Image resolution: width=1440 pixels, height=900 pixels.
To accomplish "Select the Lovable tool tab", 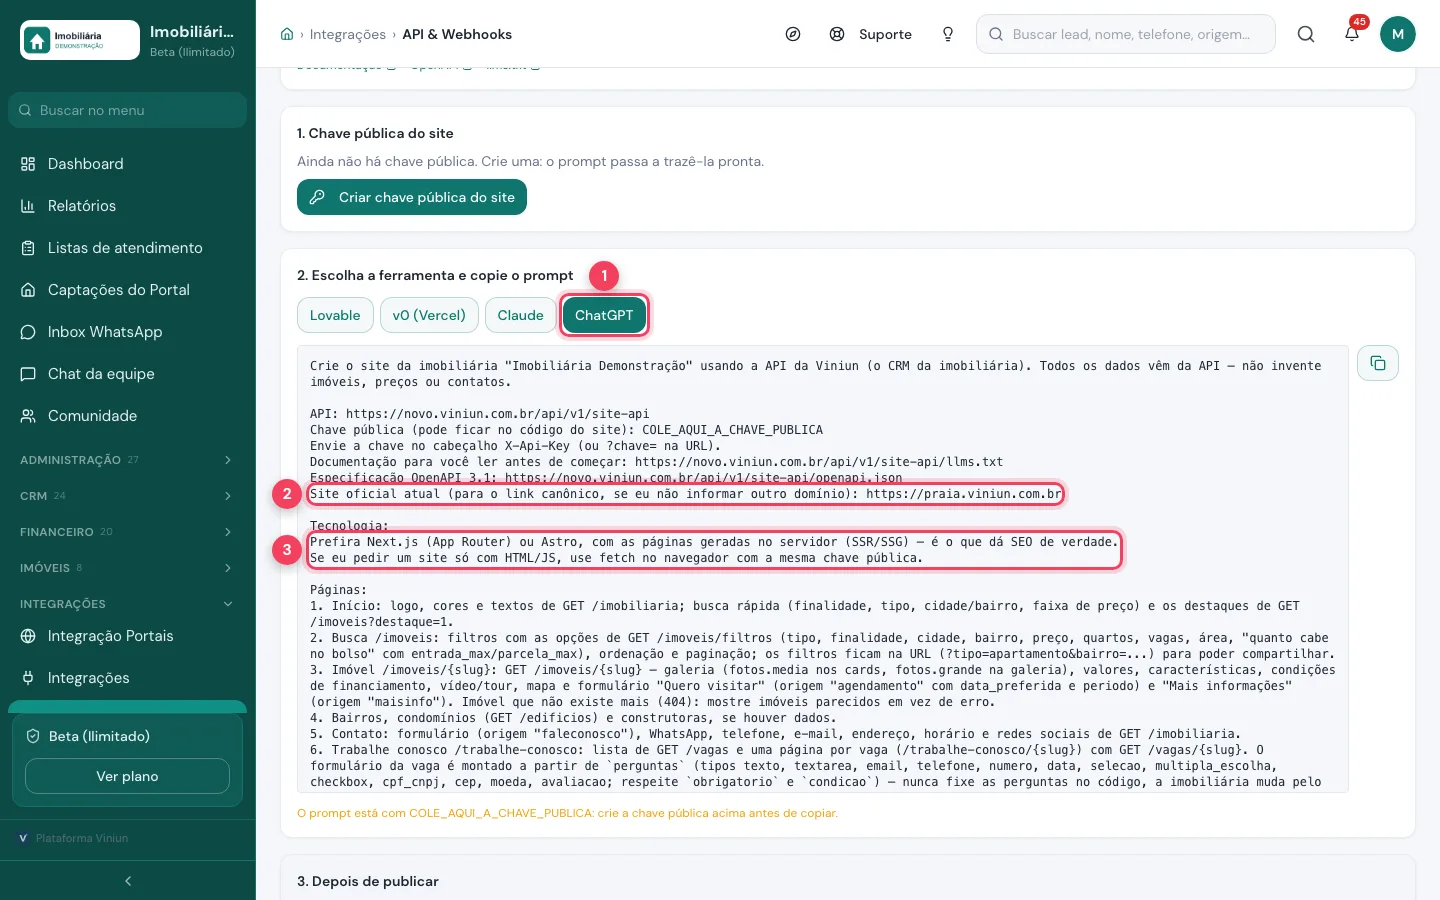I will coord(335,315).
